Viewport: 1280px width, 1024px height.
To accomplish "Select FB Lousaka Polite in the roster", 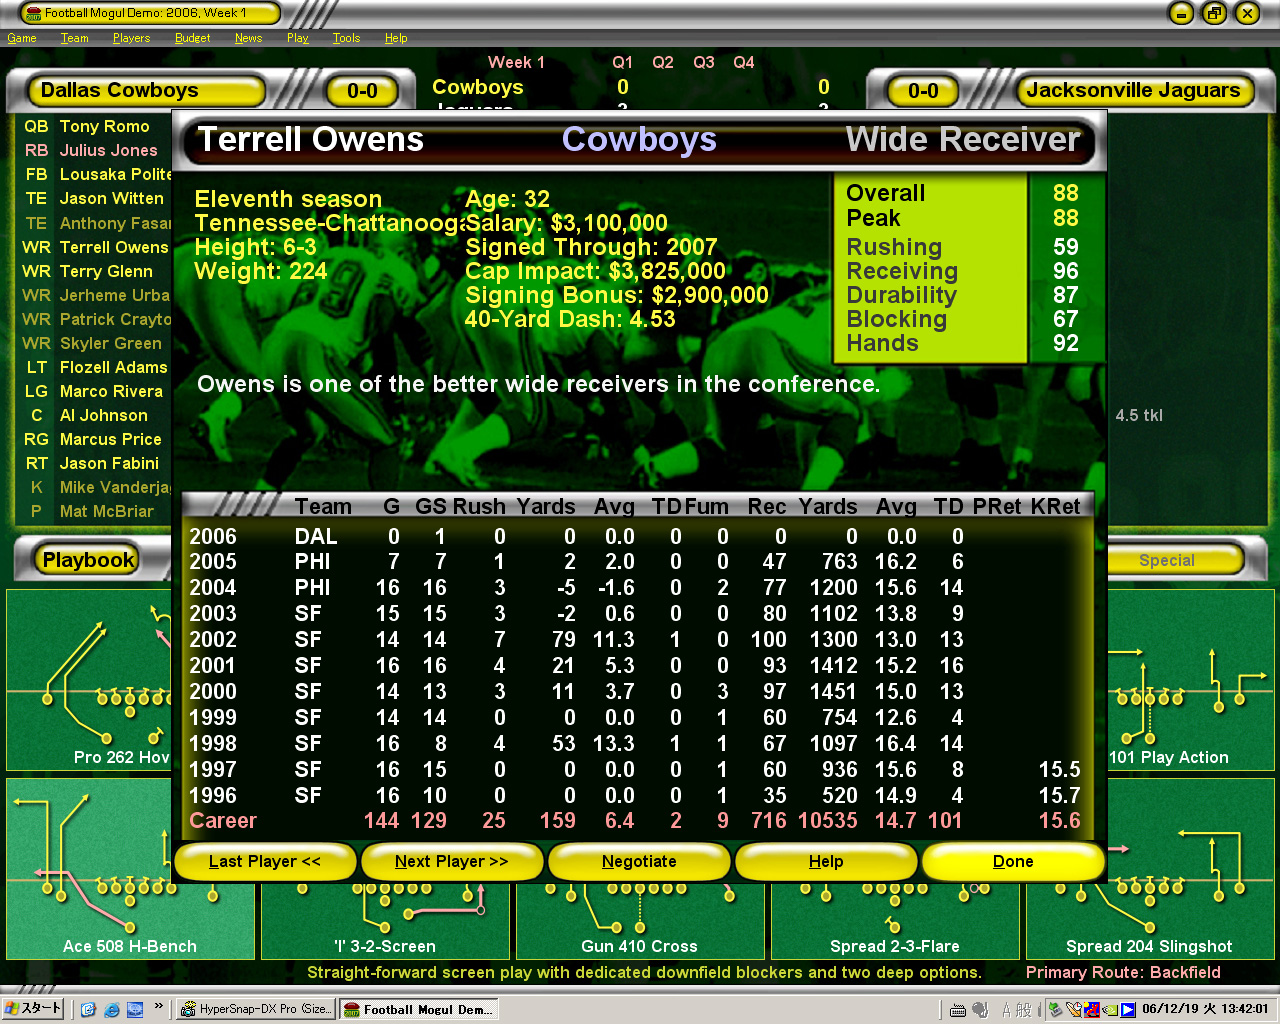I will coord(96,175).
